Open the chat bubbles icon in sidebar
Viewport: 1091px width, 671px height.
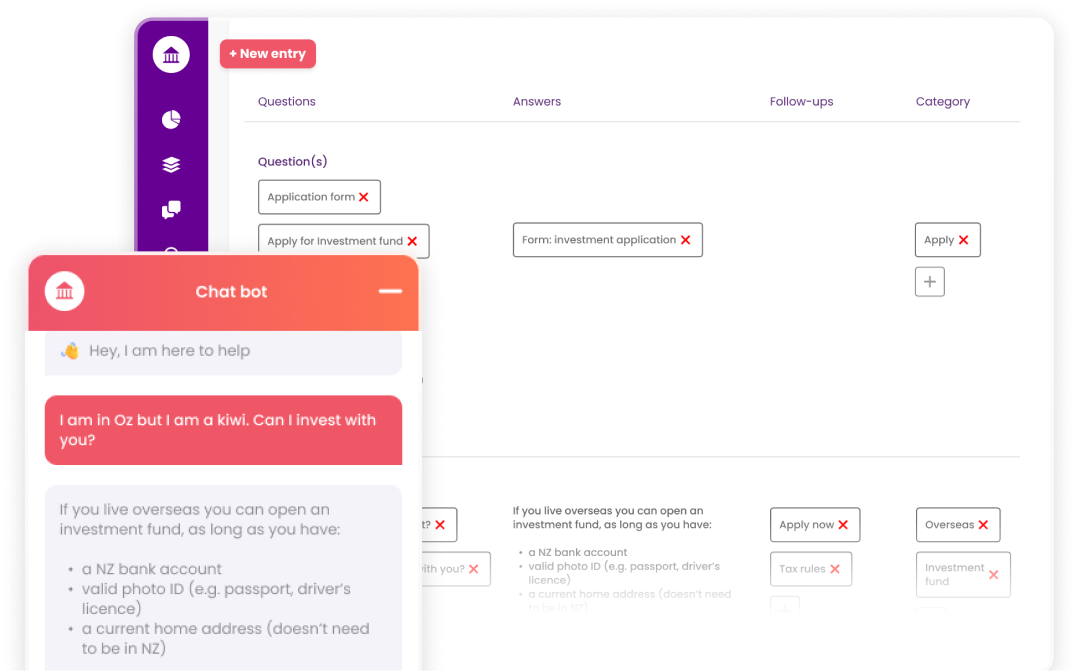point(171,210)
